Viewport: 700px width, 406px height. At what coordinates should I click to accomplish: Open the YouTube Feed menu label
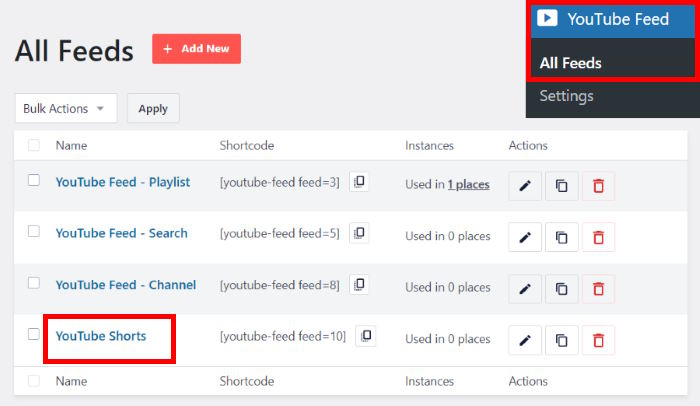618,19
